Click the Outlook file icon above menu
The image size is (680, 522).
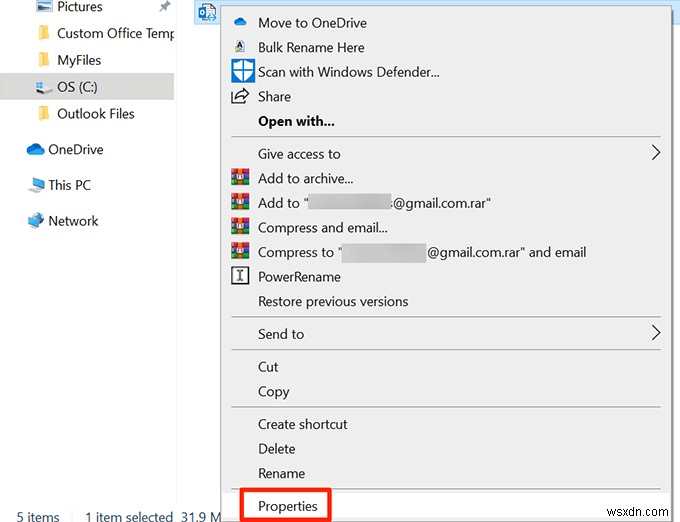point(207,12)
